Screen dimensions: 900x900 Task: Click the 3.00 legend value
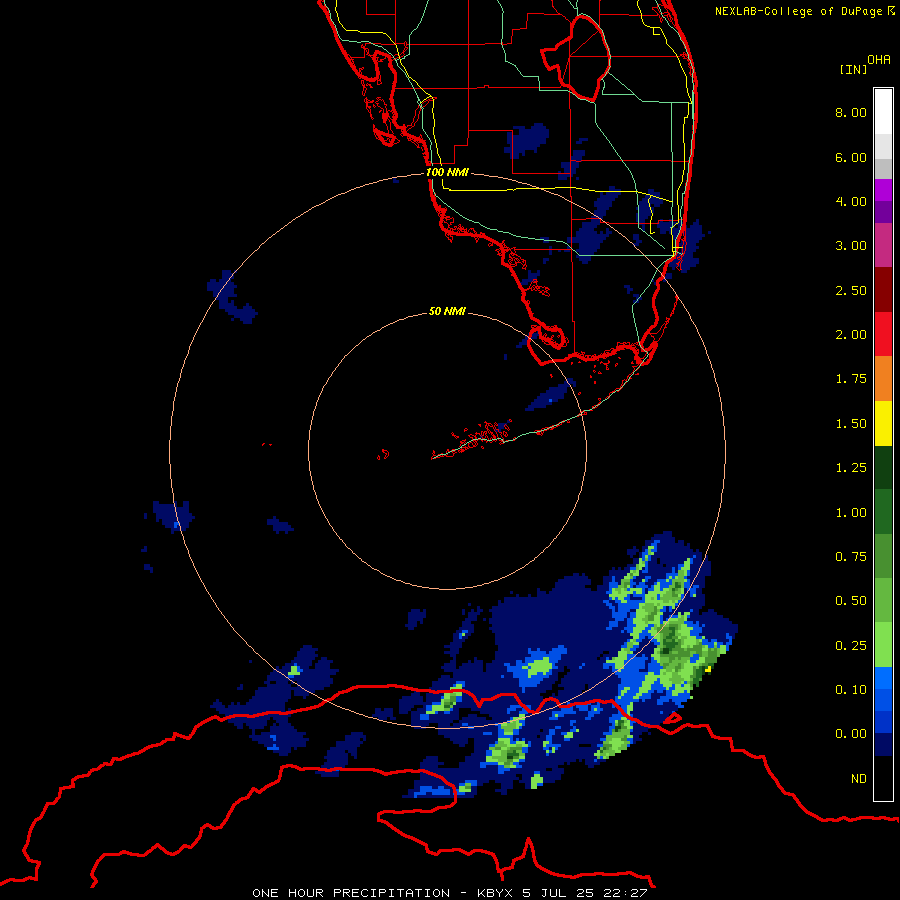point(851,246)
